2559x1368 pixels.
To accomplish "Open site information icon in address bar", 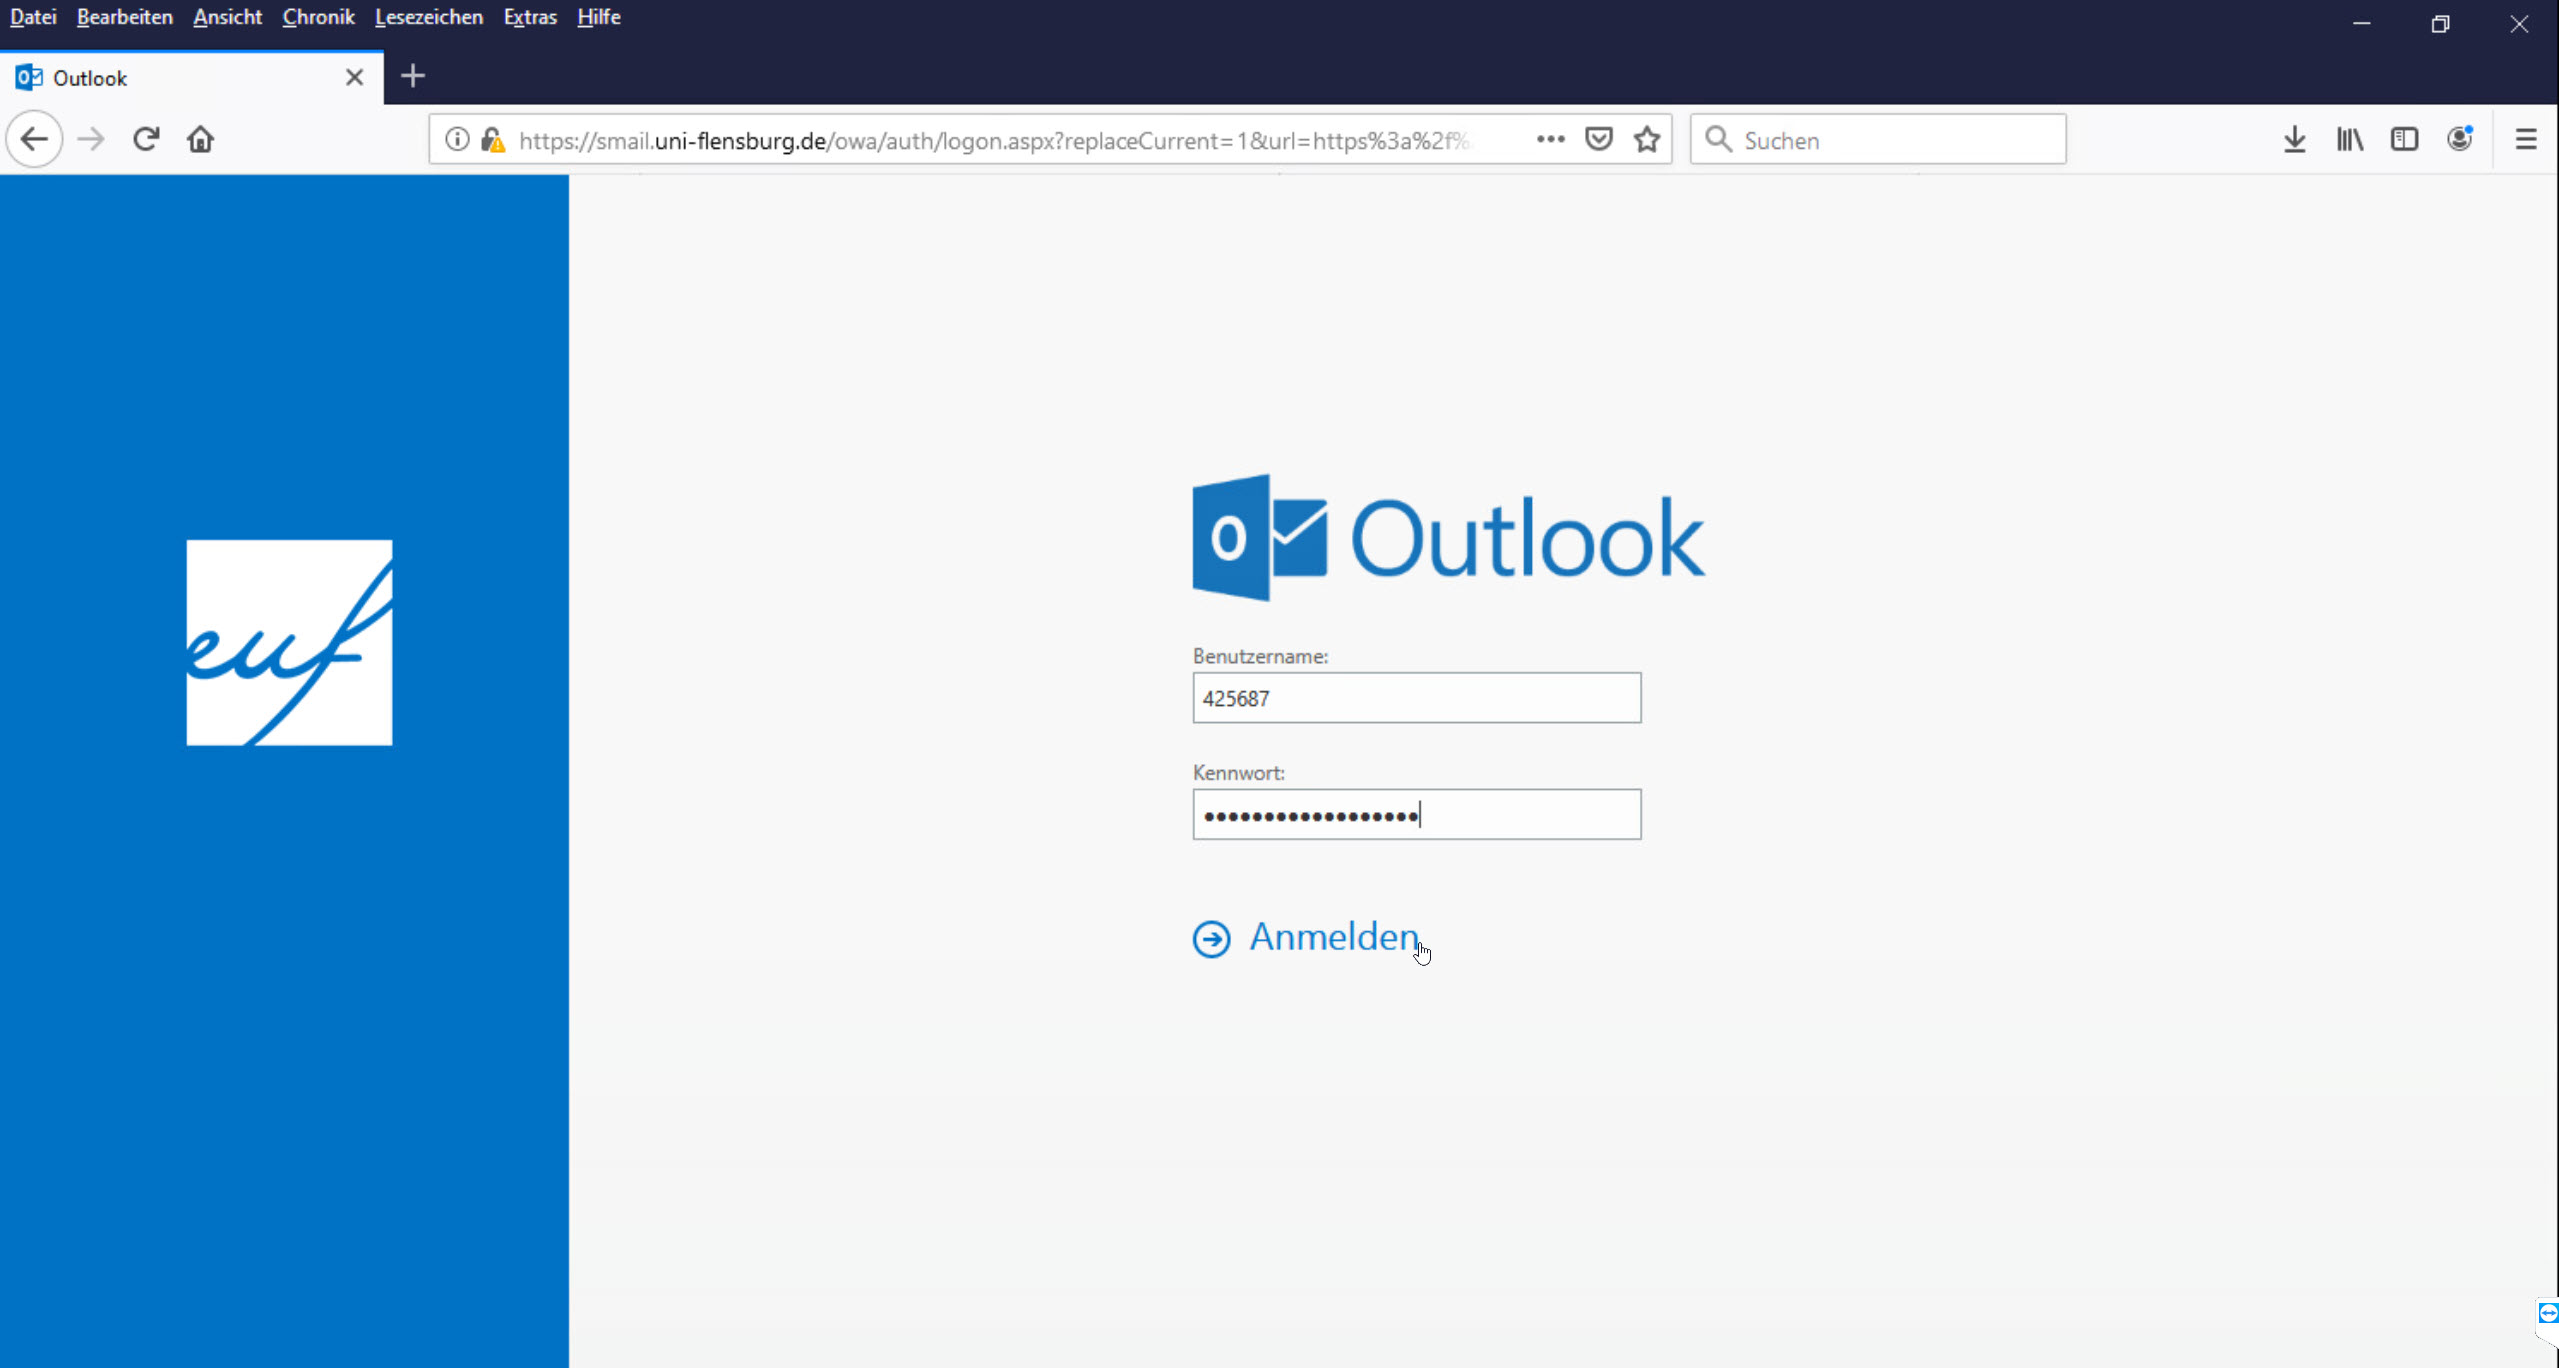I will coord(457,140).
